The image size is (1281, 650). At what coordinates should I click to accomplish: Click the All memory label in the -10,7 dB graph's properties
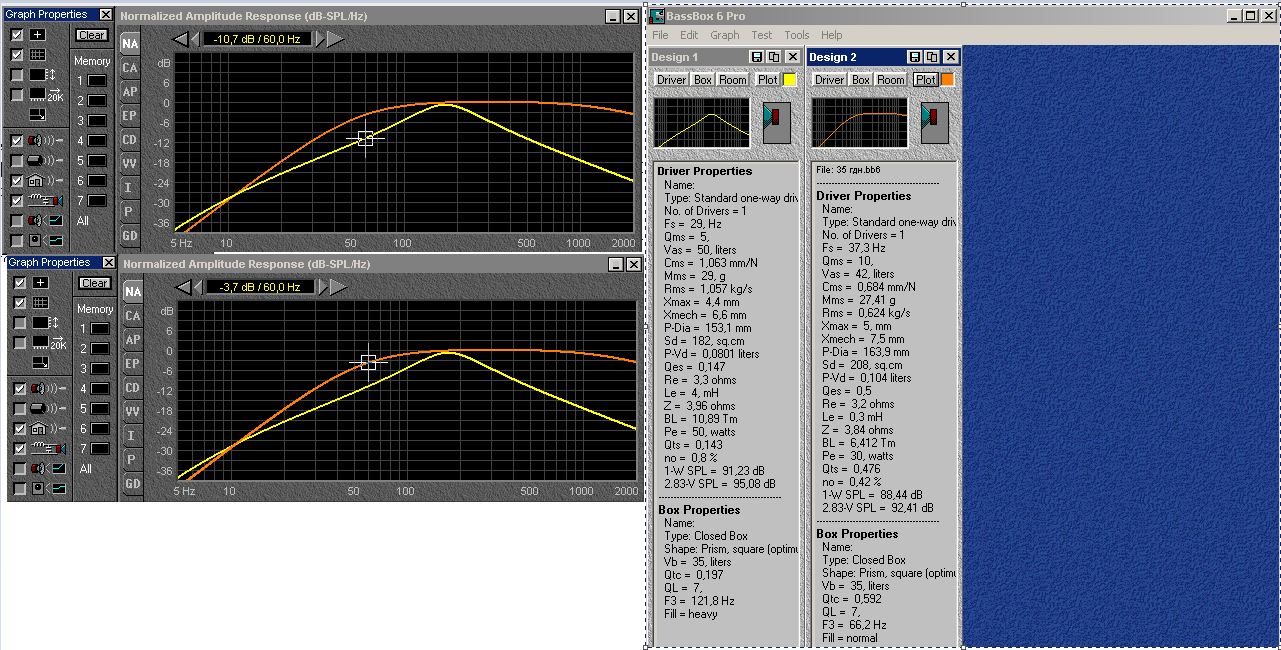coord(82,221)
